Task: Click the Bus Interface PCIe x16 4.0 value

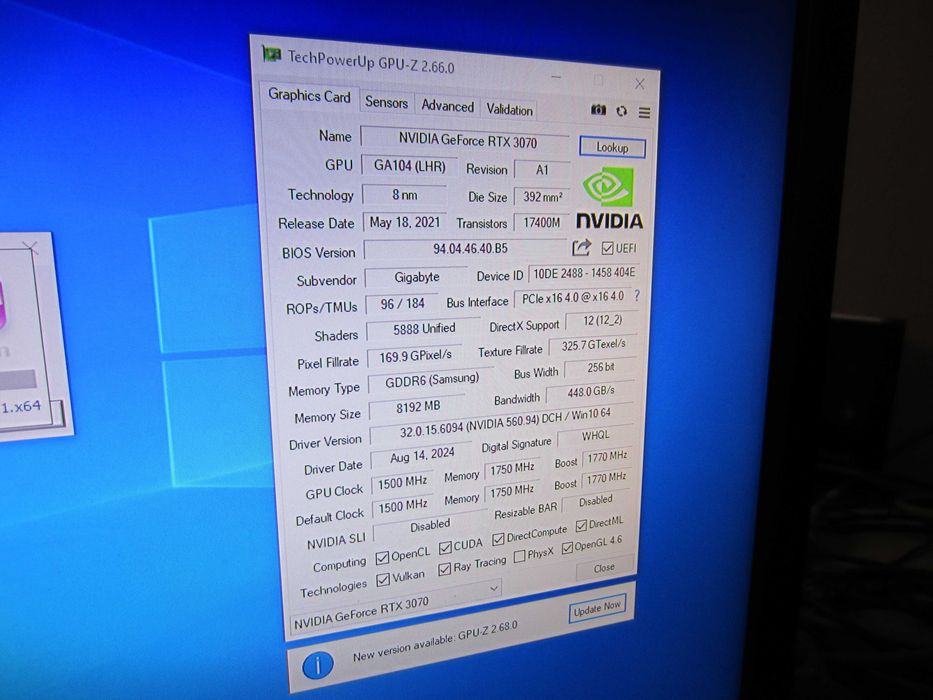Action: click(x=572, y=298)
